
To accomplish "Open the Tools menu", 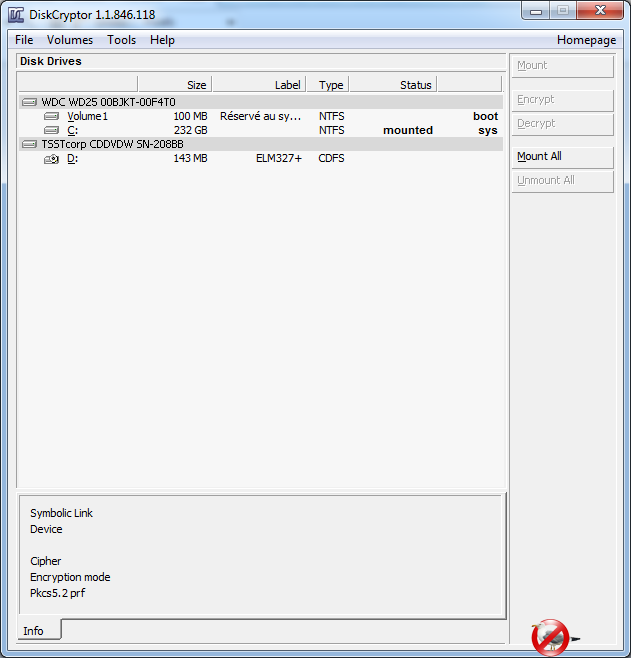I will [122, 40].
